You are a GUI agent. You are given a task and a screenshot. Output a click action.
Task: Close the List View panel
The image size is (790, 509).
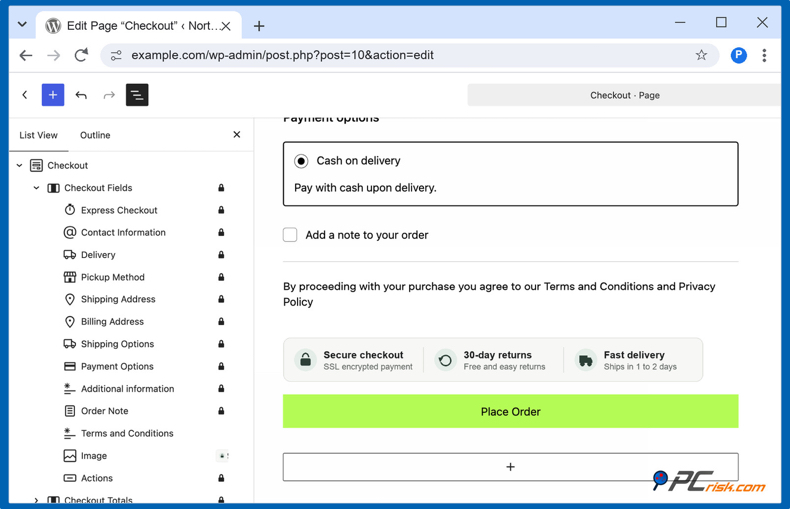[x=237, y=135]
